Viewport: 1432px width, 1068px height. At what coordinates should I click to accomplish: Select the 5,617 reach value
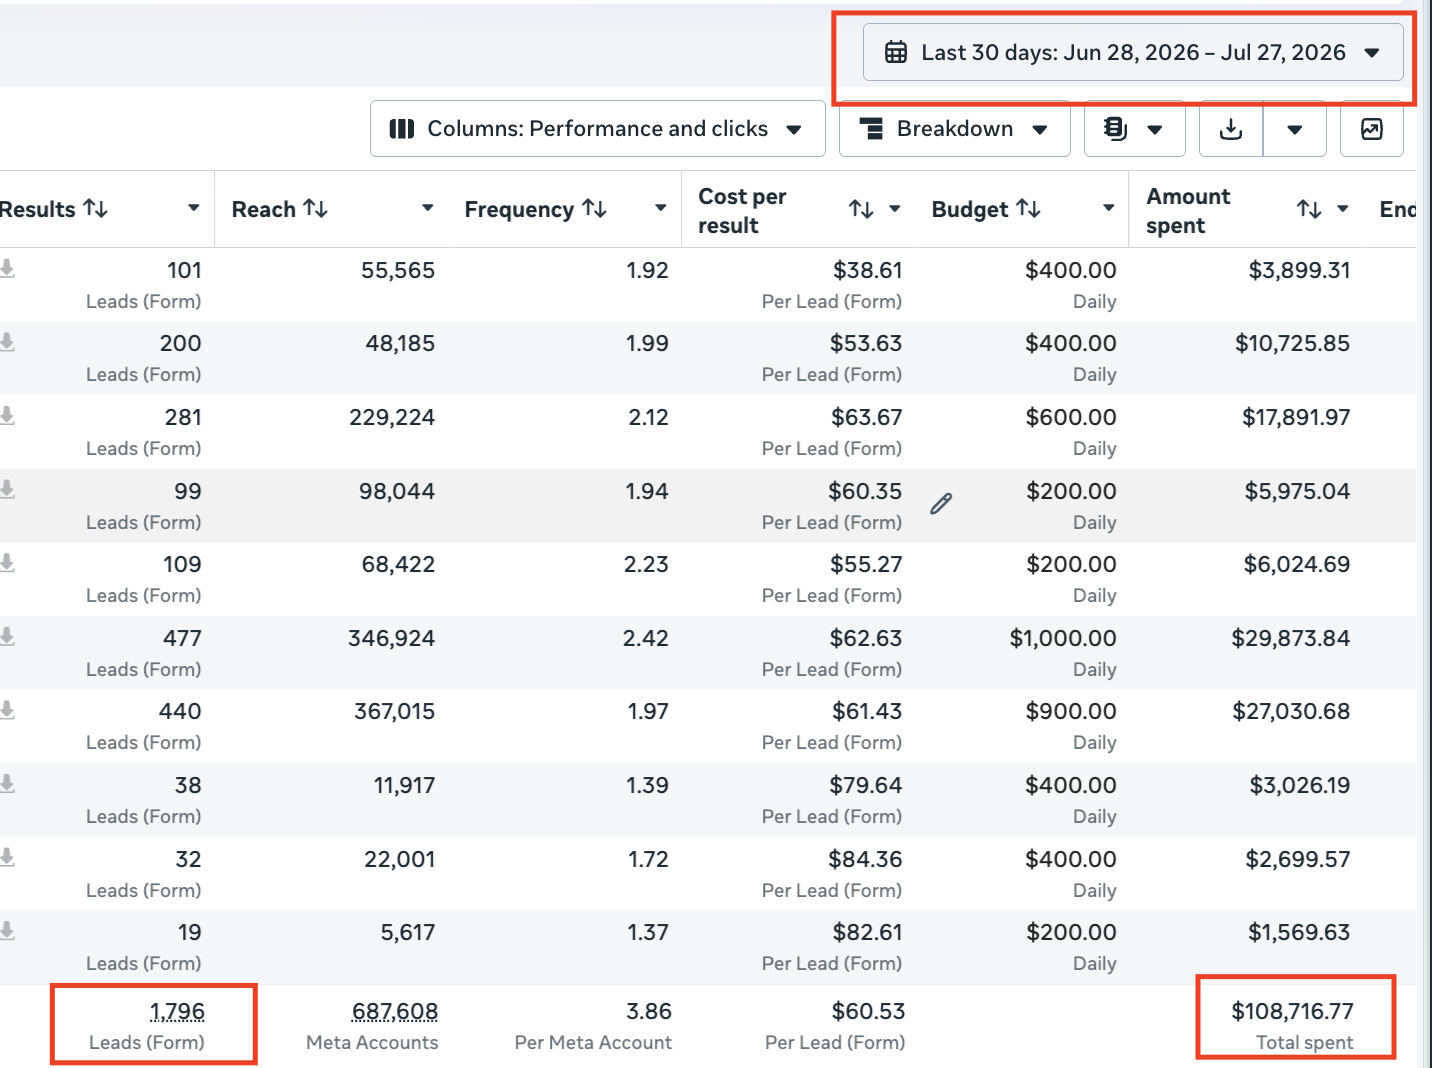408,932
